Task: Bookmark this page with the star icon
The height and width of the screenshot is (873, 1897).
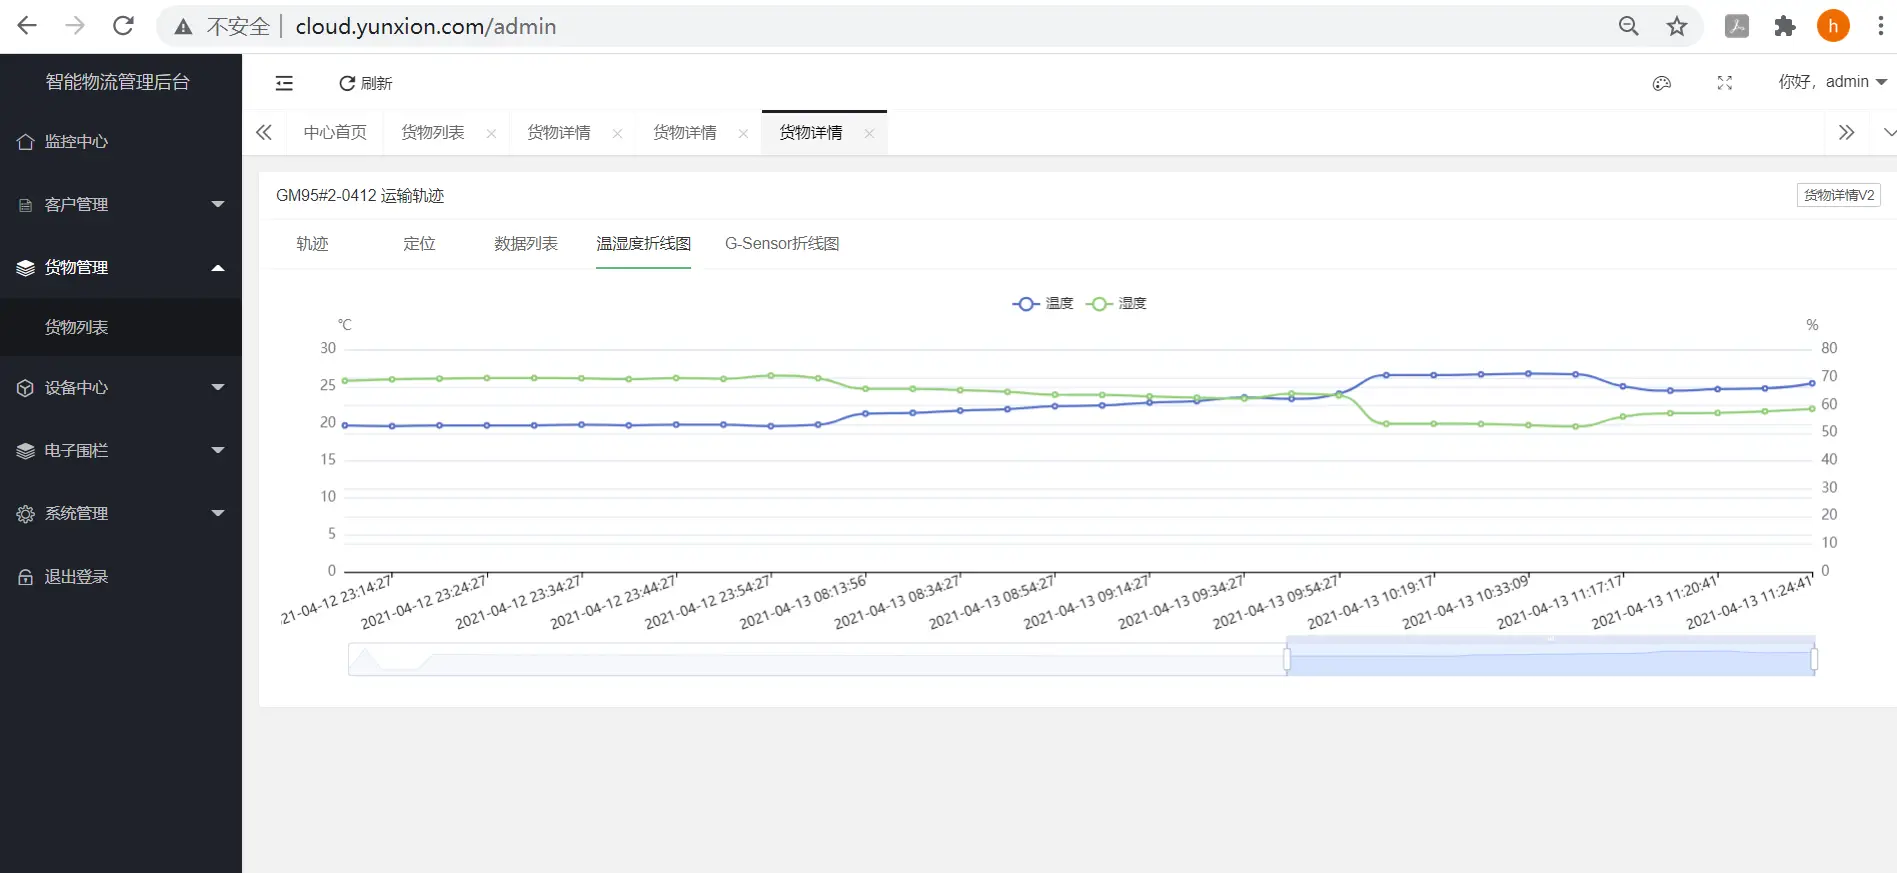Action: pyautogui.click(x=1677, y=27)
